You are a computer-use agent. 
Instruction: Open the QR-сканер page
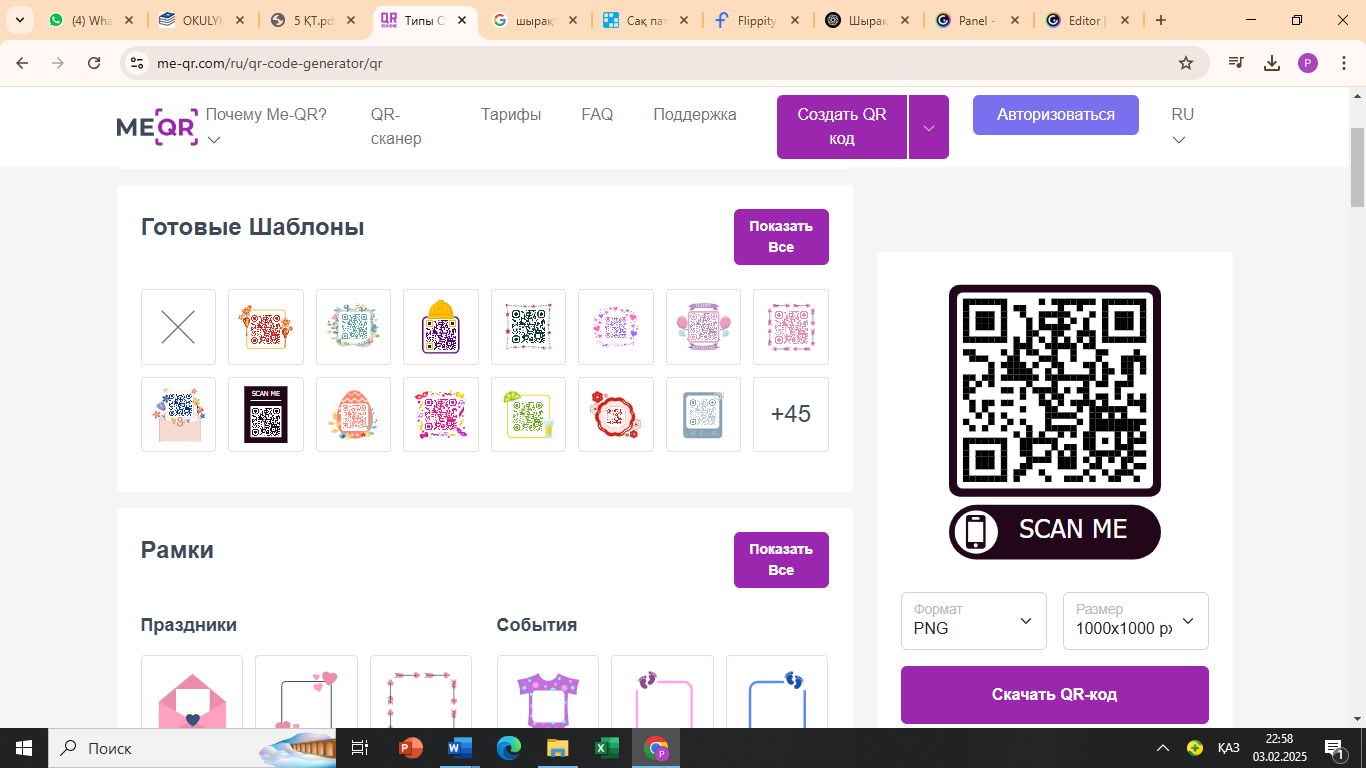tap(396, 127)
